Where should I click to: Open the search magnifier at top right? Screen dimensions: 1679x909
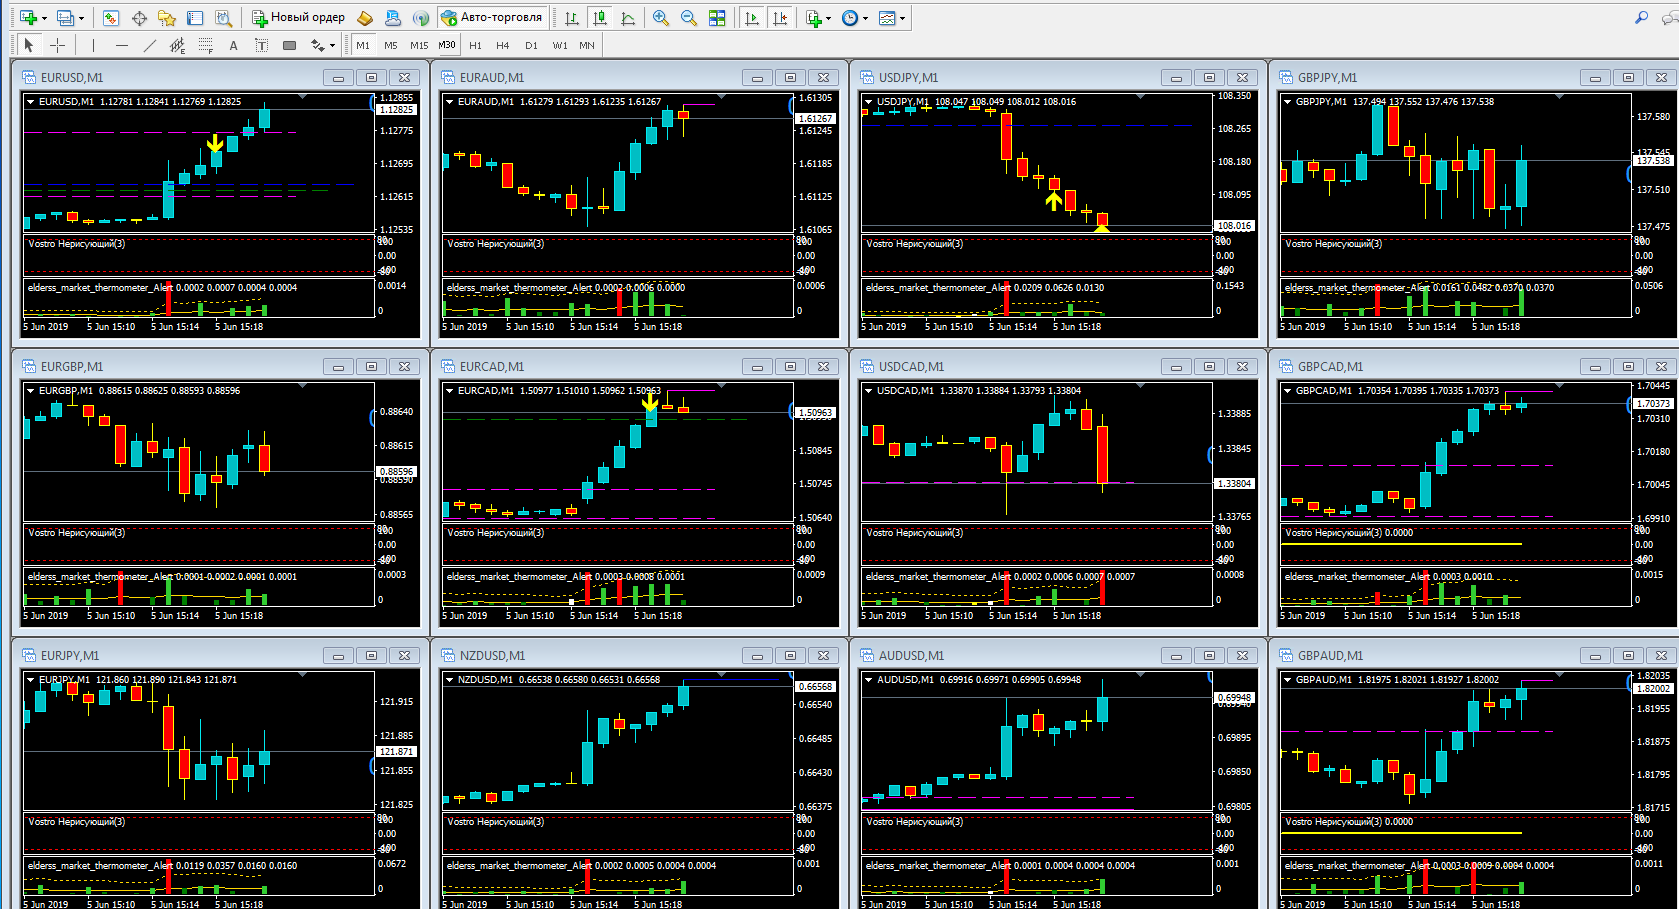(1641, 17)
